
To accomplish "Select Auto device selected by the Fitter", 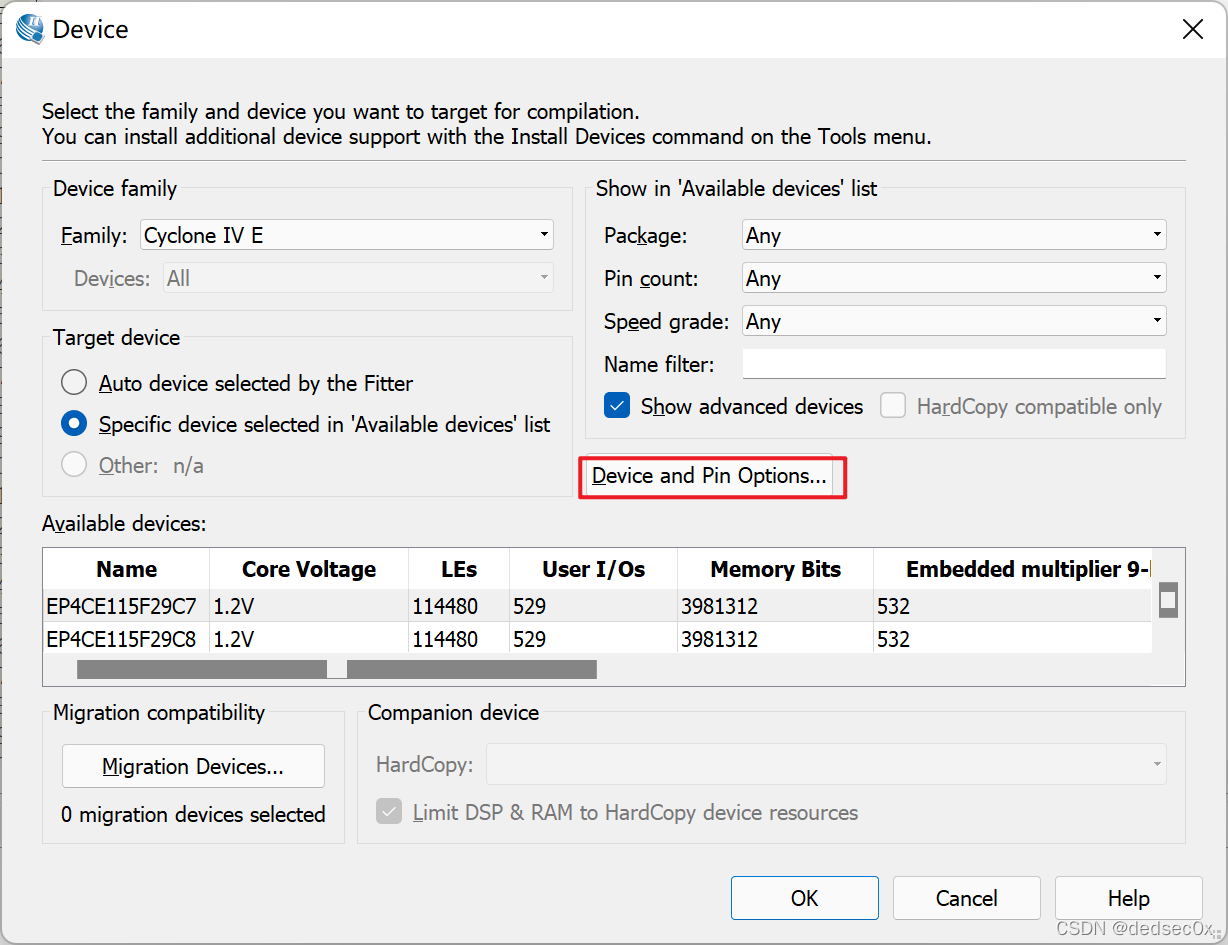I will [x=74, y=383].
